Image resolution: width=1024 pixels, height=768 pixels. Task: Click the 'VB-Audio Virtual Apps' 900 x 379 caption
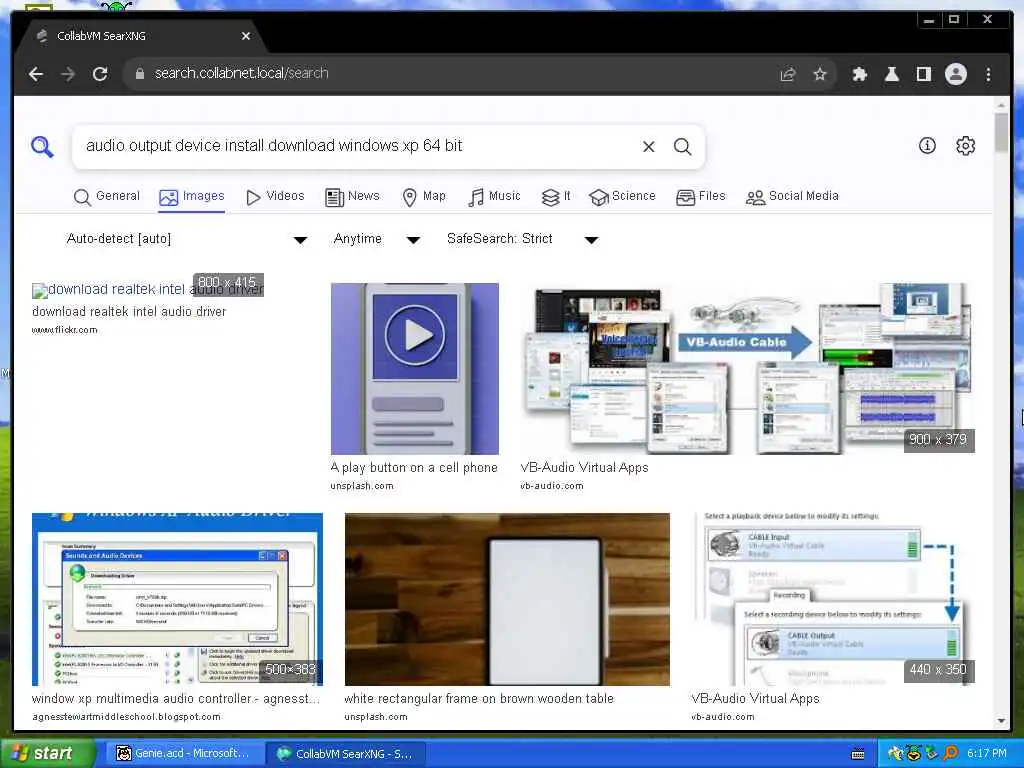pyautogui.click(x=584, y=468)
